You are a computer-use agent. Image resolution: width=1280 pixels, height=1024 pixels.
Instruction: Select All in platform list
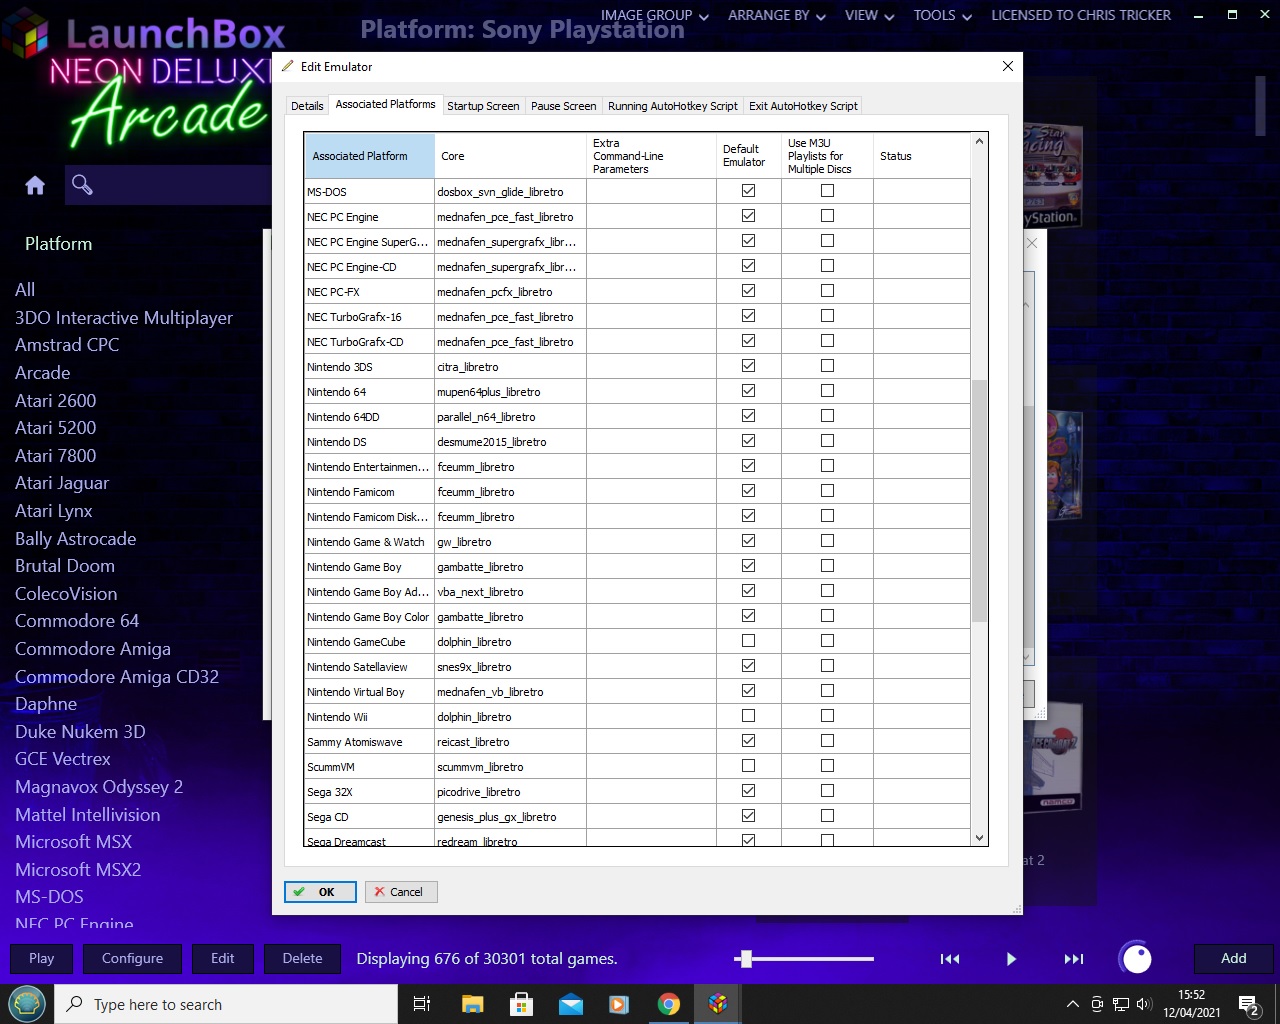click(x=25, y=290)
